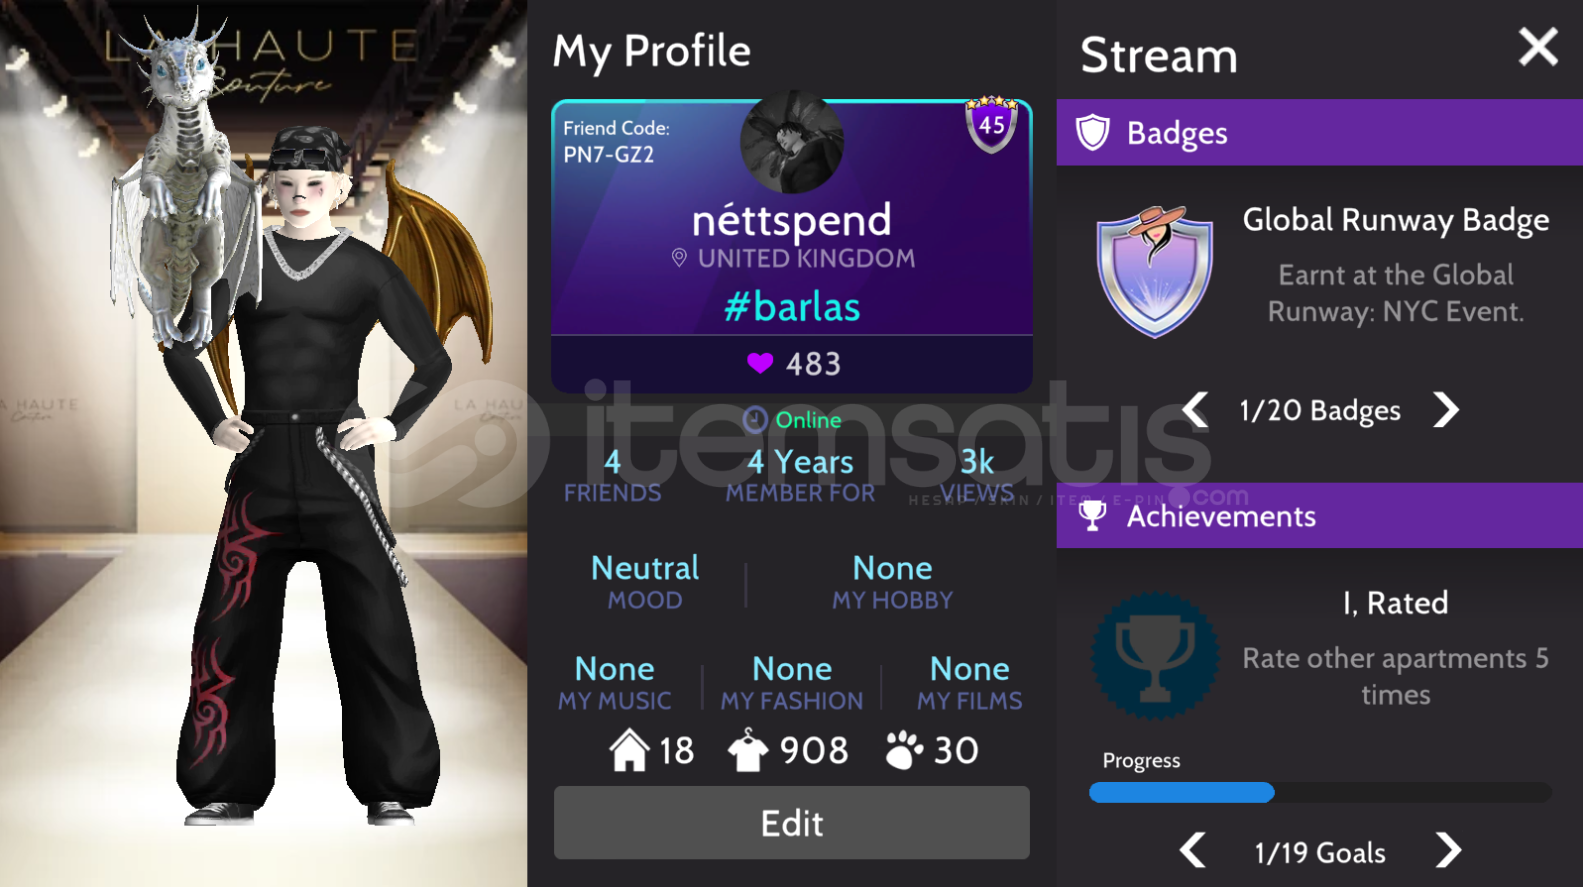Click the house apartments icon
Image resolution: width=1583 pixels, height=887 pixels.
[630, 750]
